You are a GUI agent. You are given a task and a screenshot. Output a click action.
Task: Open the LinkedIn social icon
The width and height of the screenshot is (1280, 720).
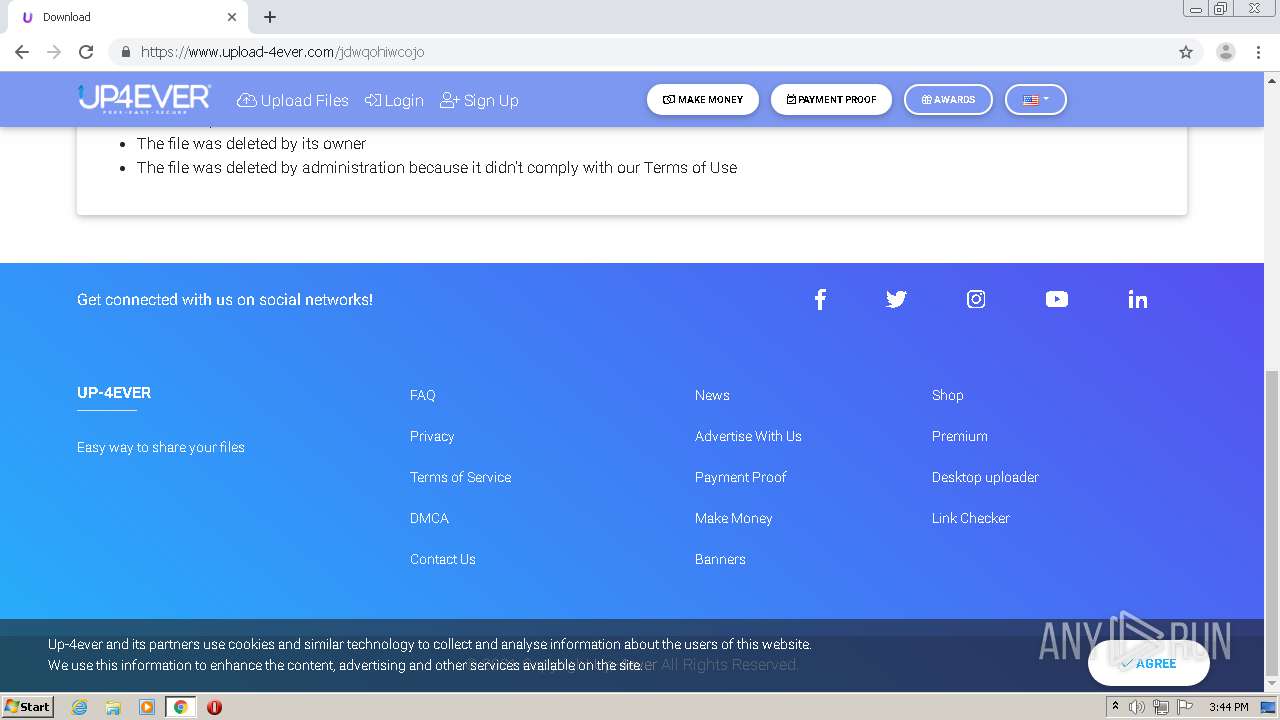pyautogui.click(x=1137, y=299)
